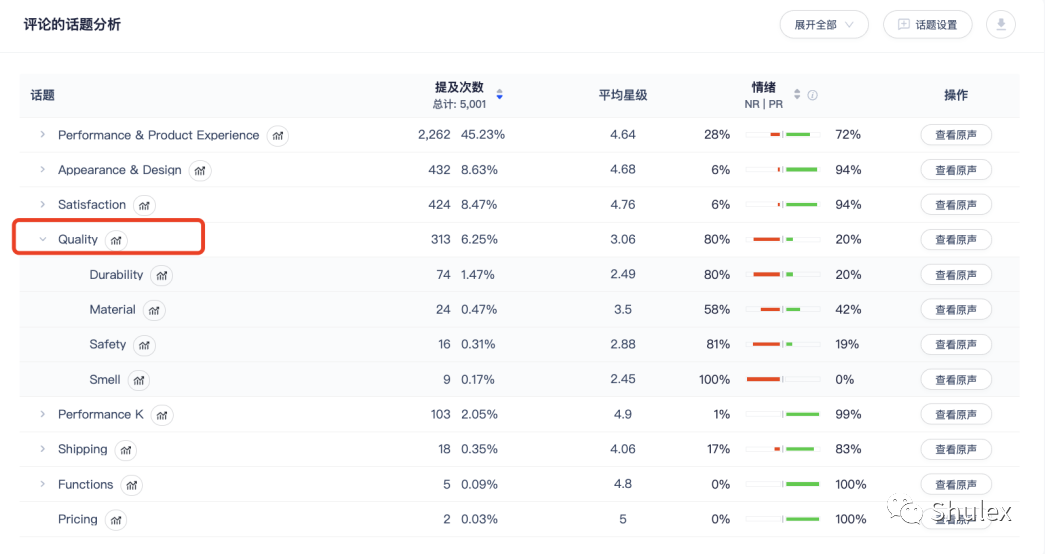Open trend chart icon beside Performance K
Viewport: 1045px width, 554px height.
click(x=162, y=415)
